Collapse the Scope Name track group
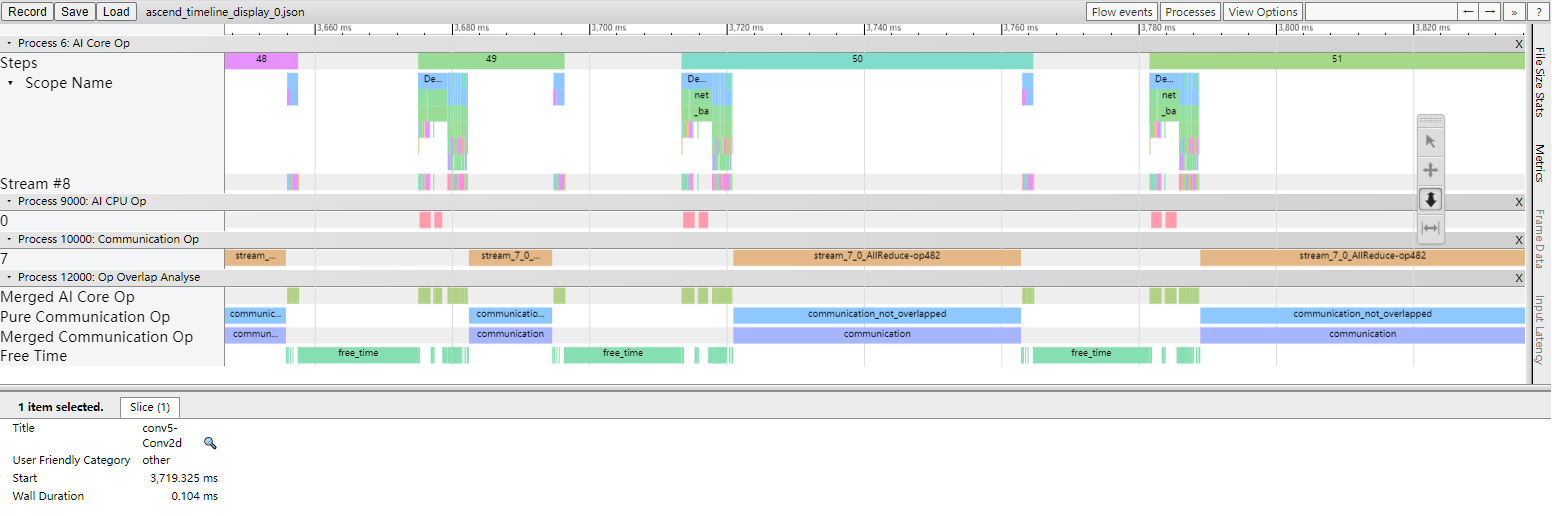1552x516 pixels. pos(11,83)
